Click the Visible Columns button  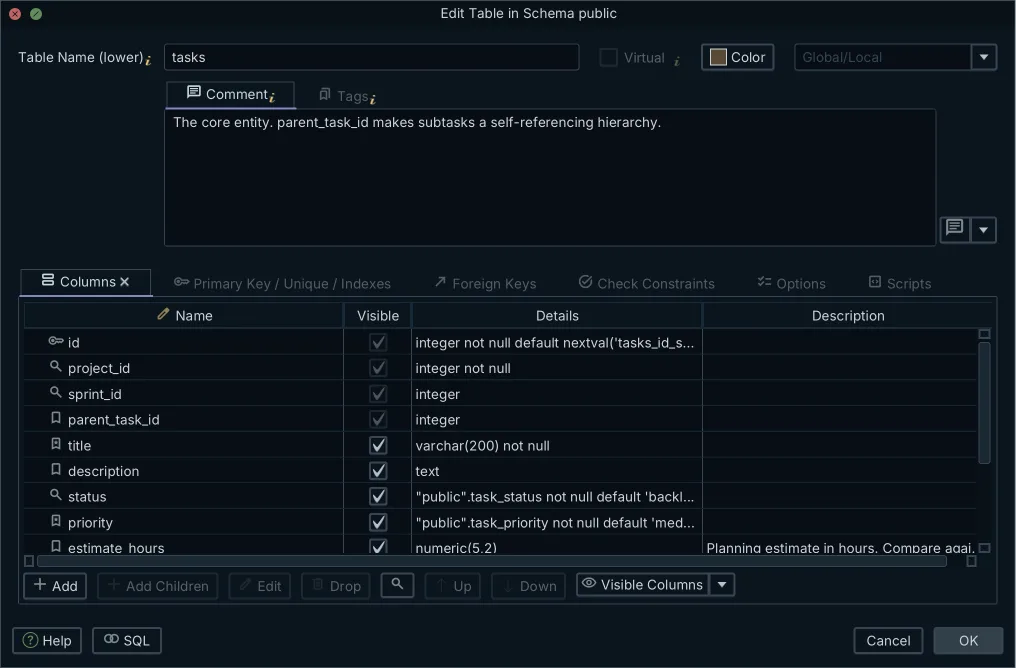(x=643, y=585)
